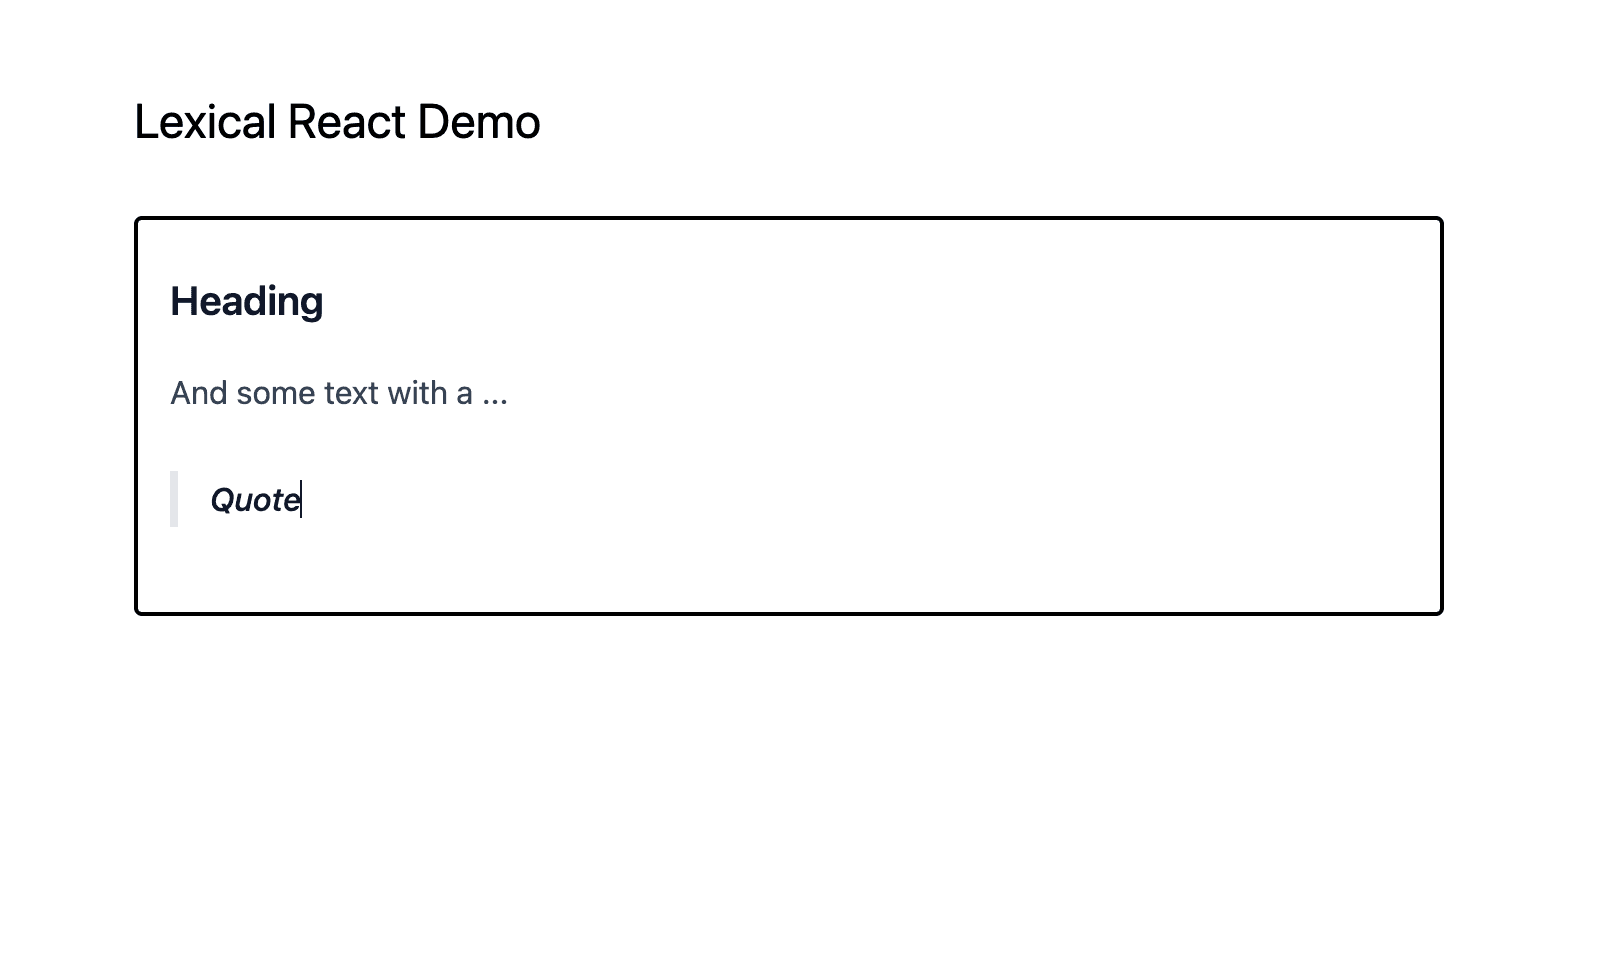Click the editor's top border region
This screenshot has width=1600, height=960.
click(790, 218)
